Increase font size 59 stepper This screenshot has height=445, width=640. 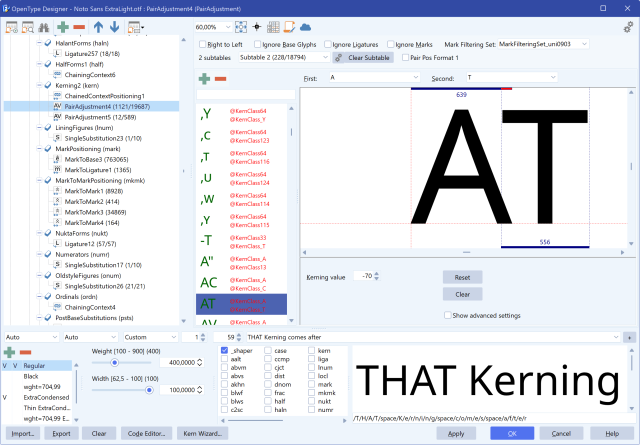tap(240, 335)
